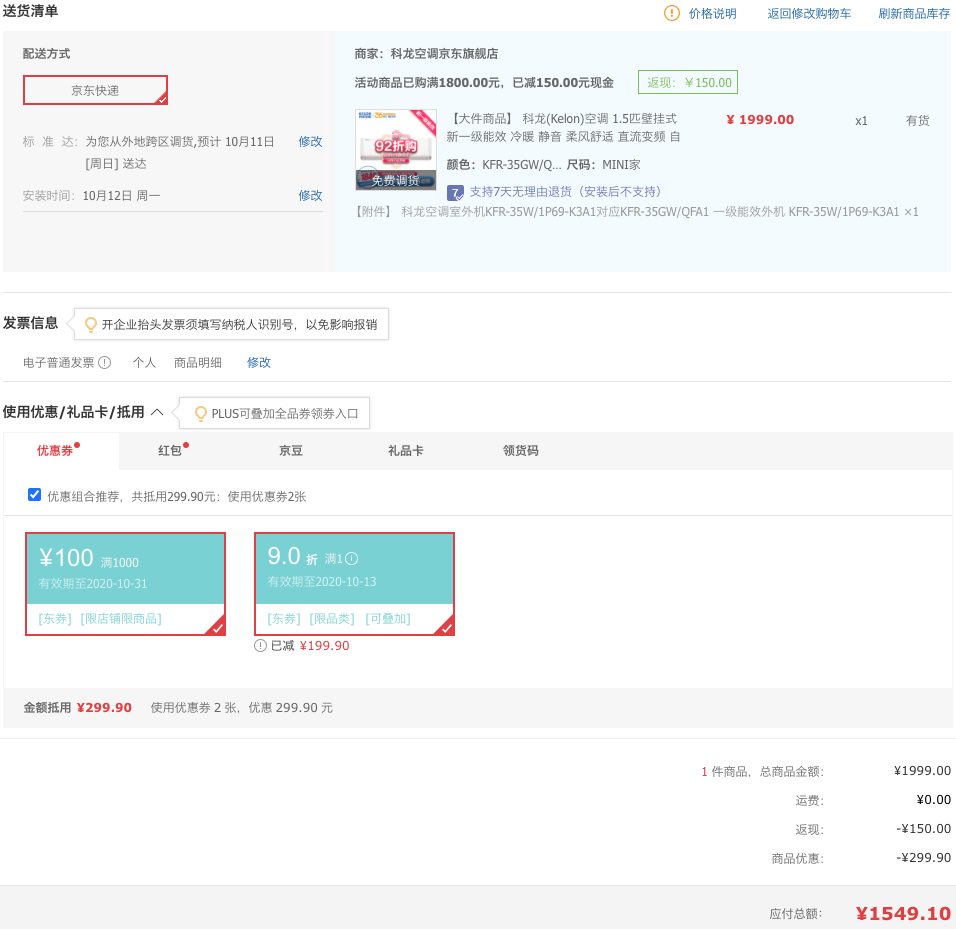956x929 pixels.
Task: Open PLUS可叠加全品券领券入口
Action: click(285, 414)
